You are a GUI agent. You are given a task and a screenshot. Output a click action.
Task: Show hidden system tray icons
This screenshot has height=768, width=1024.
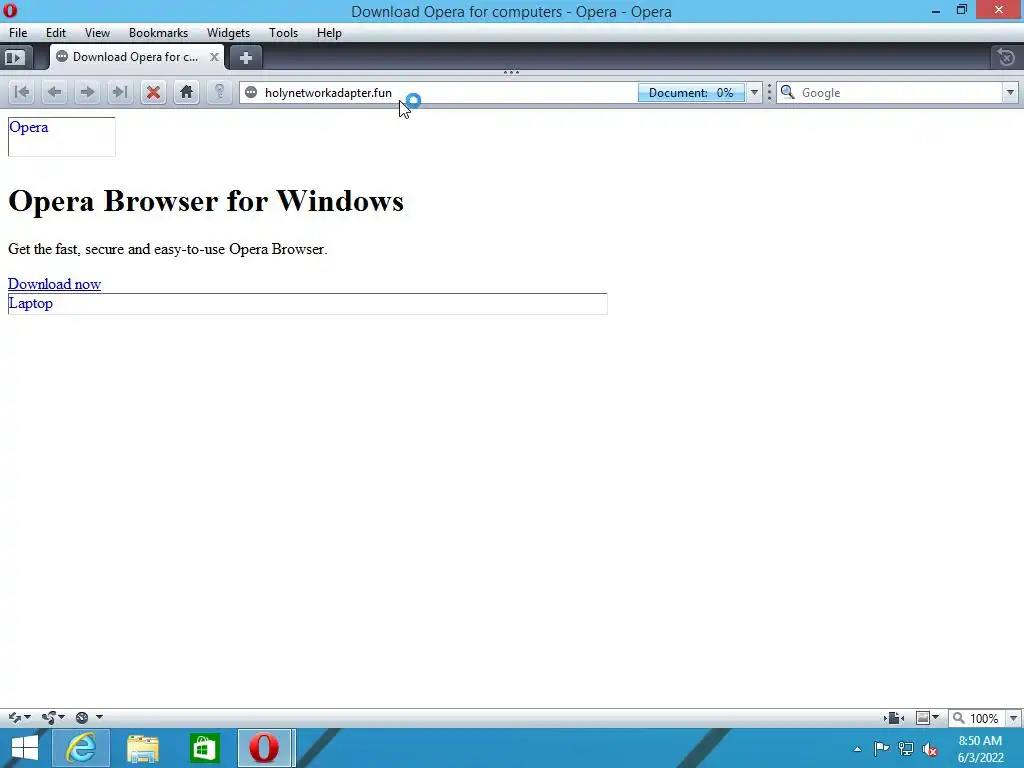[x=857, y=749]
